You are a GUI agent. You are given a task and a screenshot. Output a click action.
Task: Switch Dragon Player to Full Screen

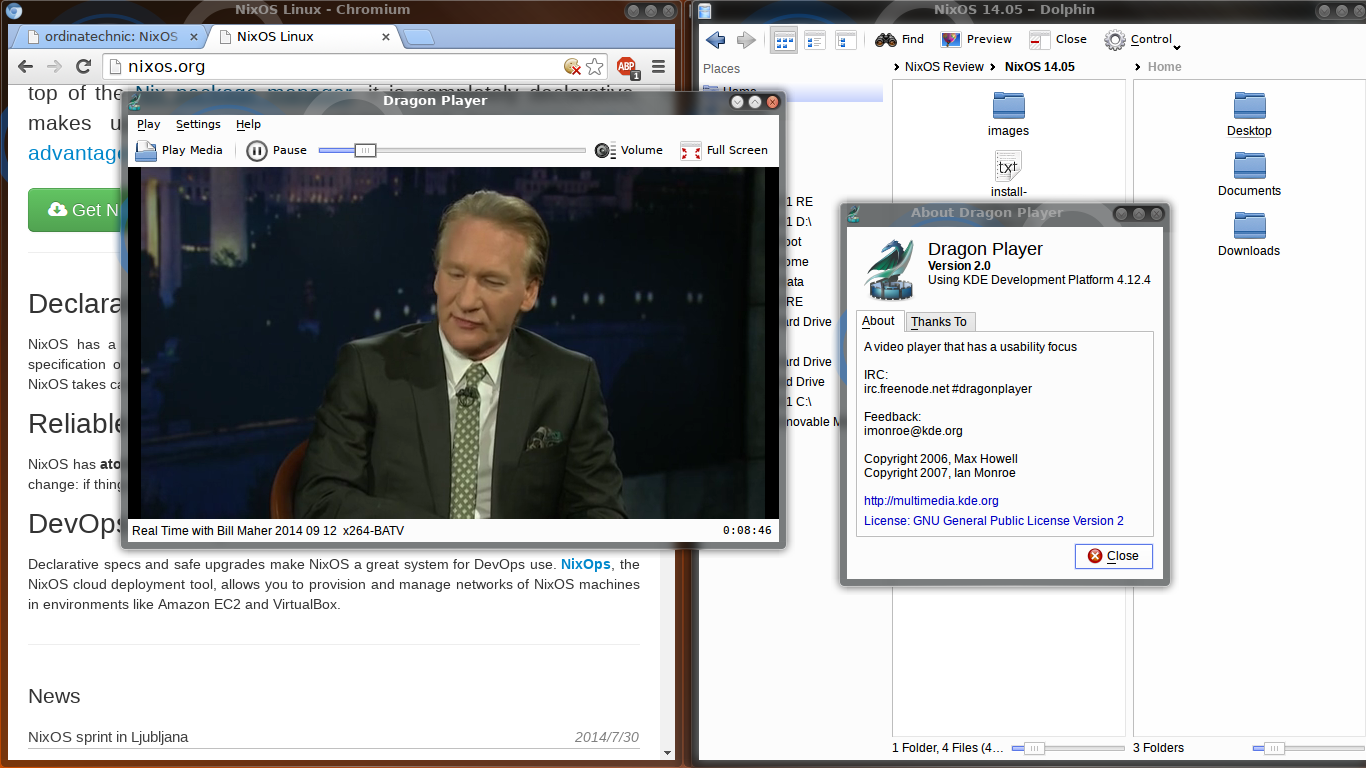(x=724, y=151)
